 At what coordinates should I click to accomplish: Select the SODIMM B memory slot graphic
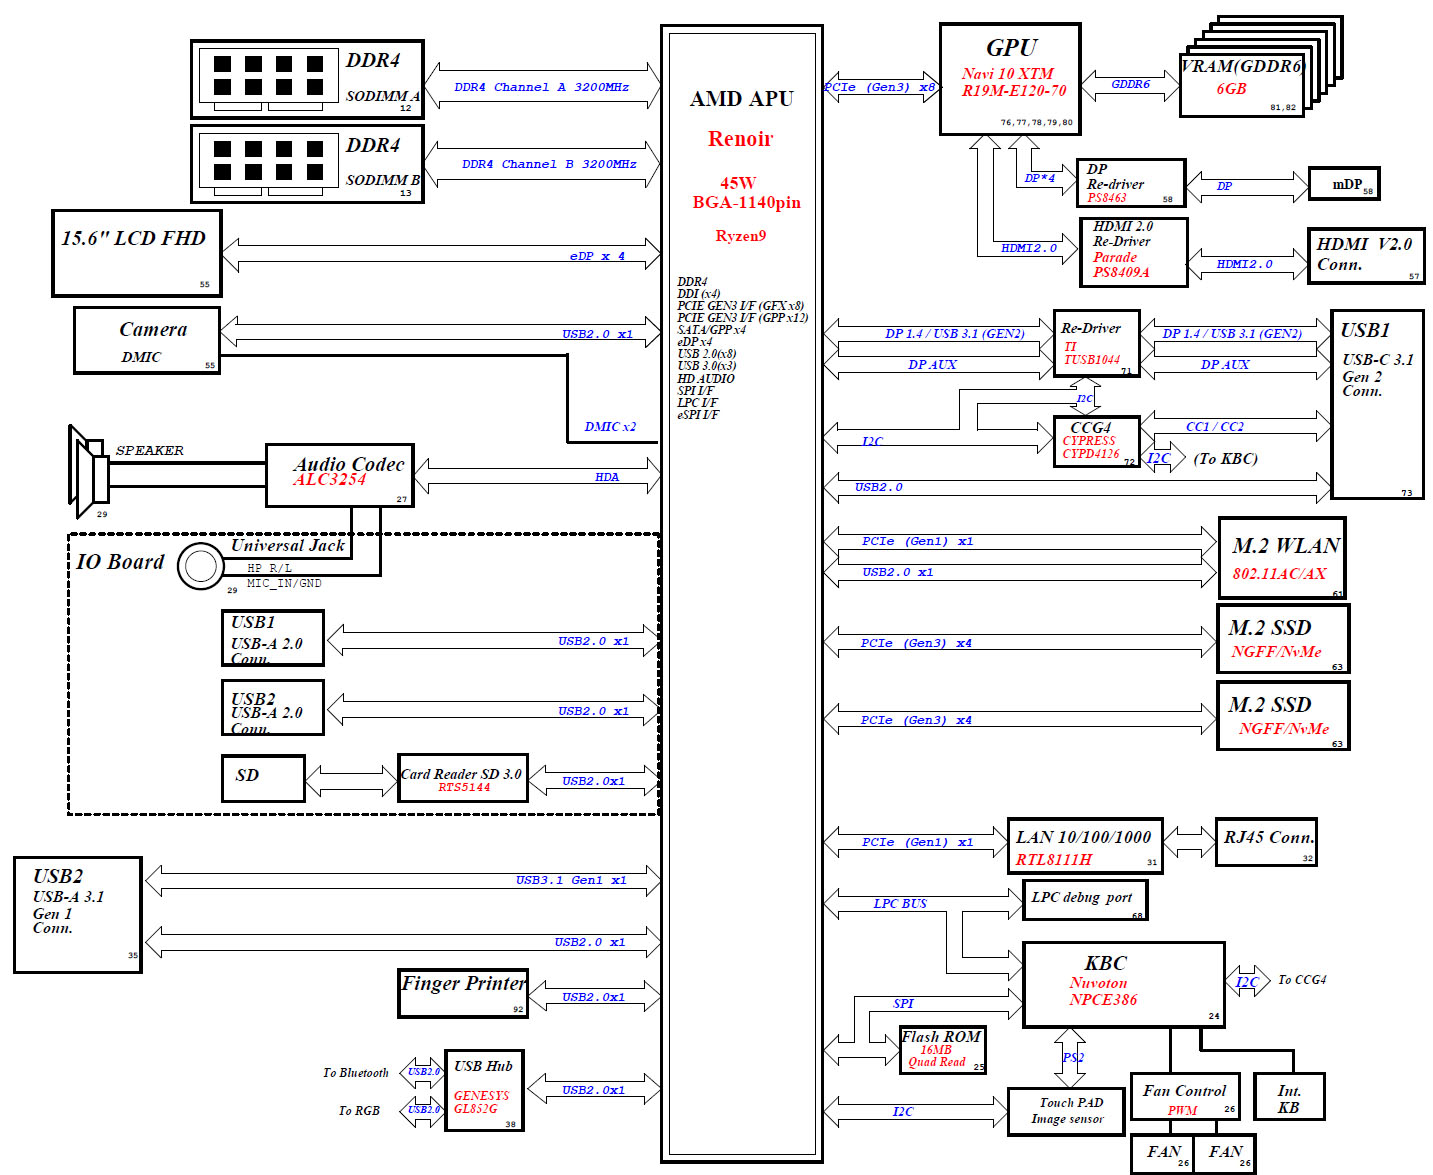click(267, 163)
